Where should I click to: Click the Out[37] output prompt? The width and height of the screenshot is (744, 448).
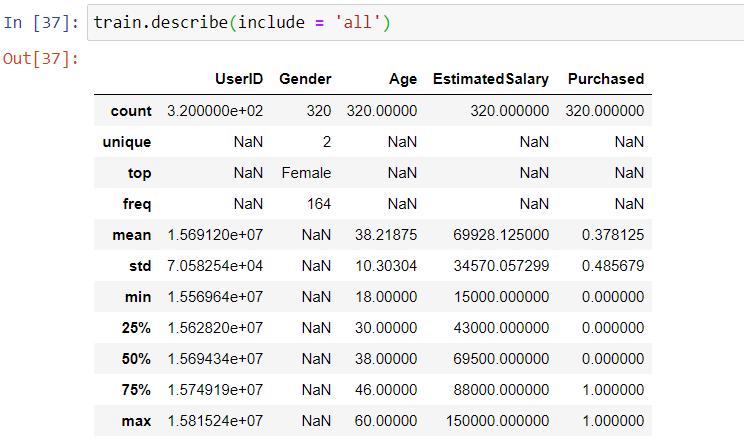[x=41, y=58]
